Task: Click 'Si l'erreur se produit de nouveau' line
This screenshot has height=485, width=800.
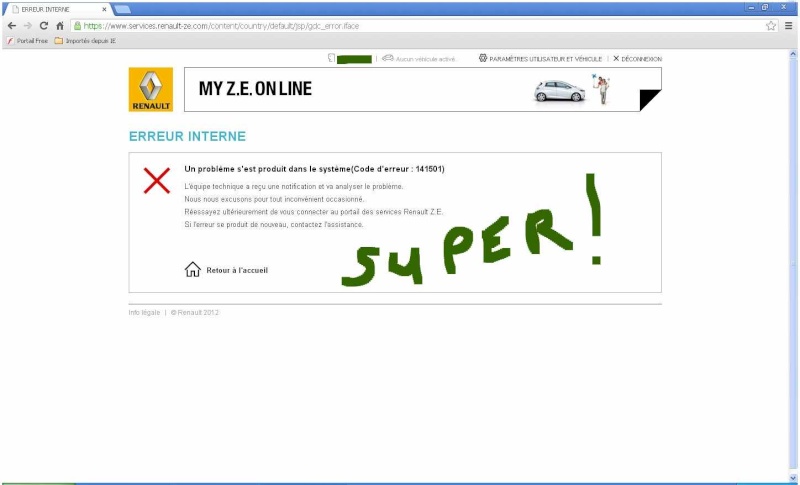Action: pos(274,224)
